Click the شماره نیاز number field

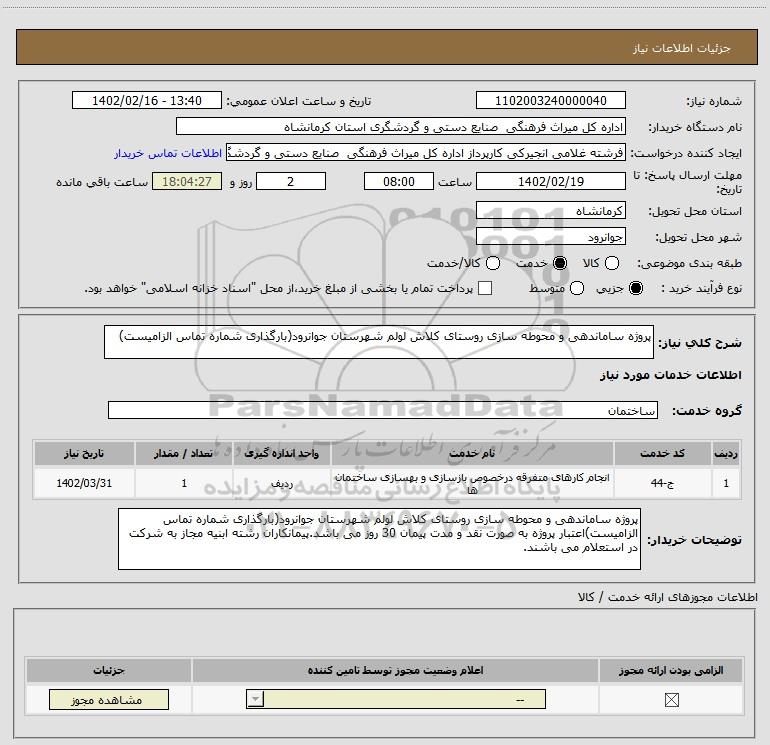[550, 100]
